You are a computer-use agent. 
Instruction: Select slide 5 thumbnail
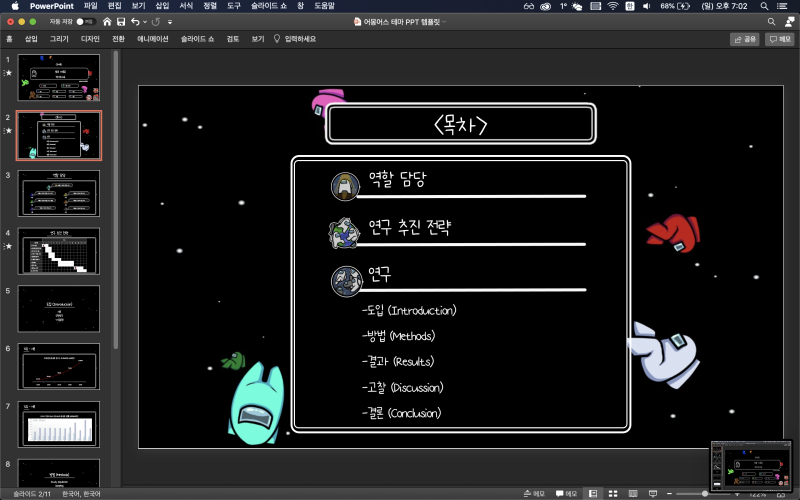pyautogui.click(x=59, y=309)
